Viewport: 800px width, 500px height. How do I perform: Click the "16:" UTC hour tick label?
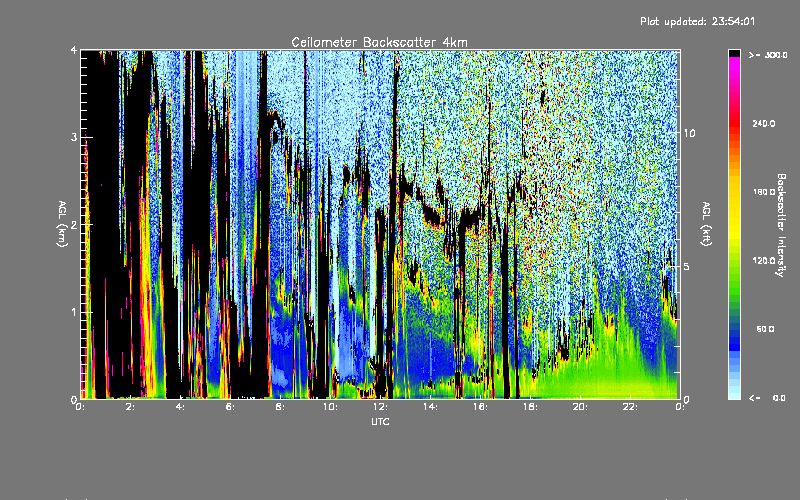click(x=480, y=407)
